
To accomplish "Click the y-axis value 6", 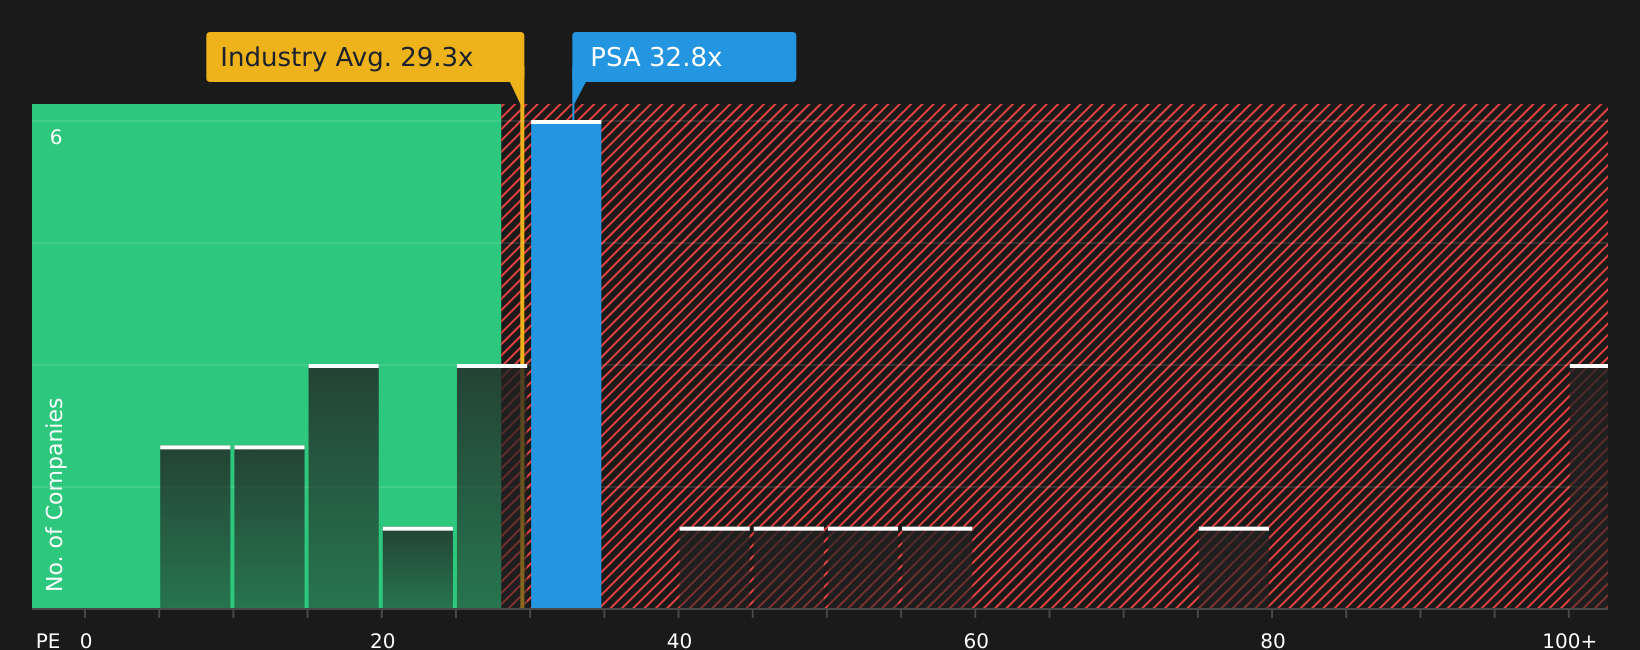I will pos(56,138).
